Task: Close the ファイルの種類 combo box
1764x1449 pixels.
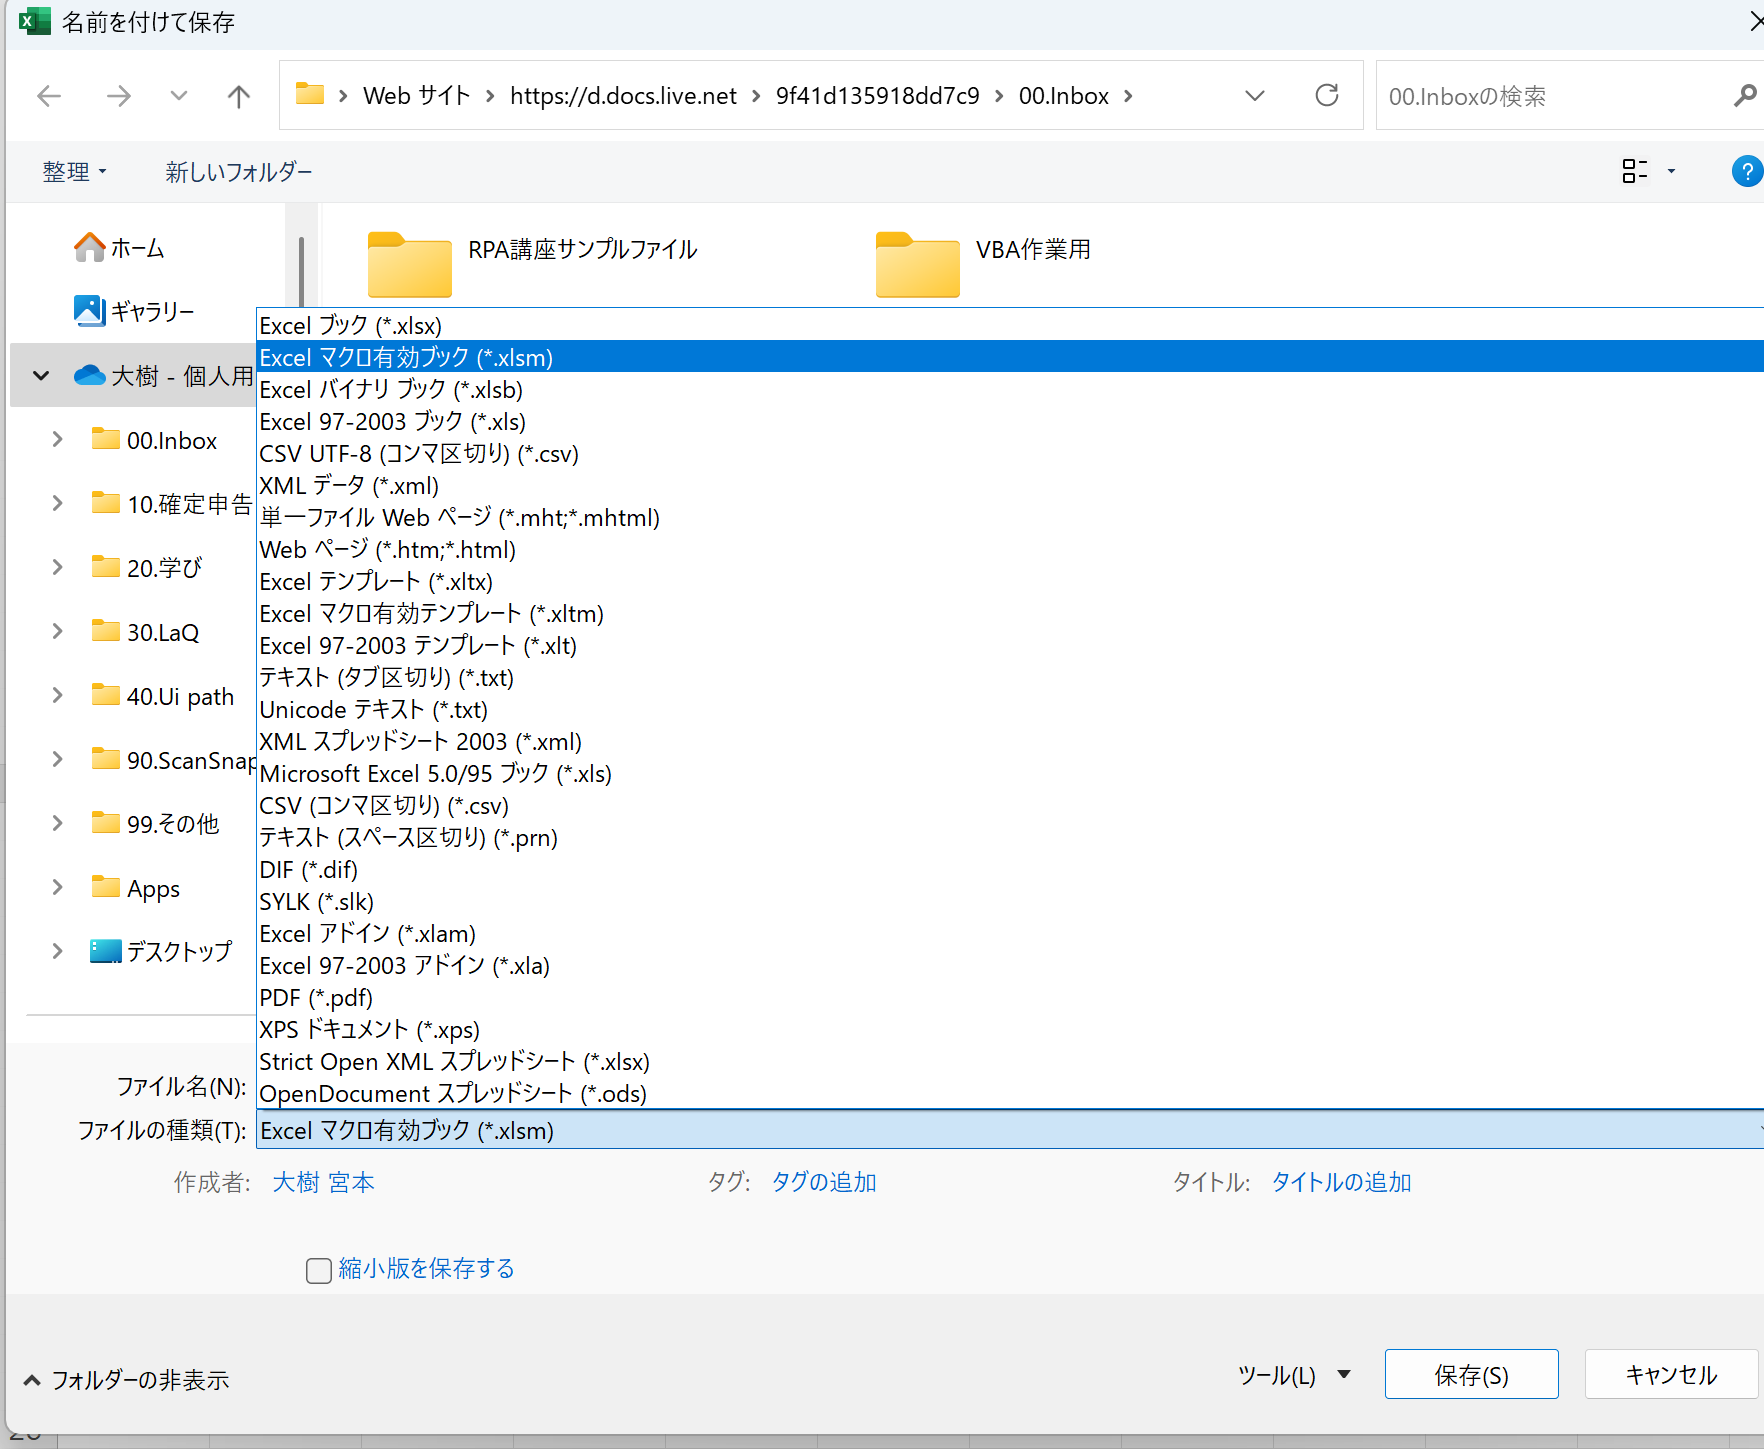Action: tap(1010, 1130)
